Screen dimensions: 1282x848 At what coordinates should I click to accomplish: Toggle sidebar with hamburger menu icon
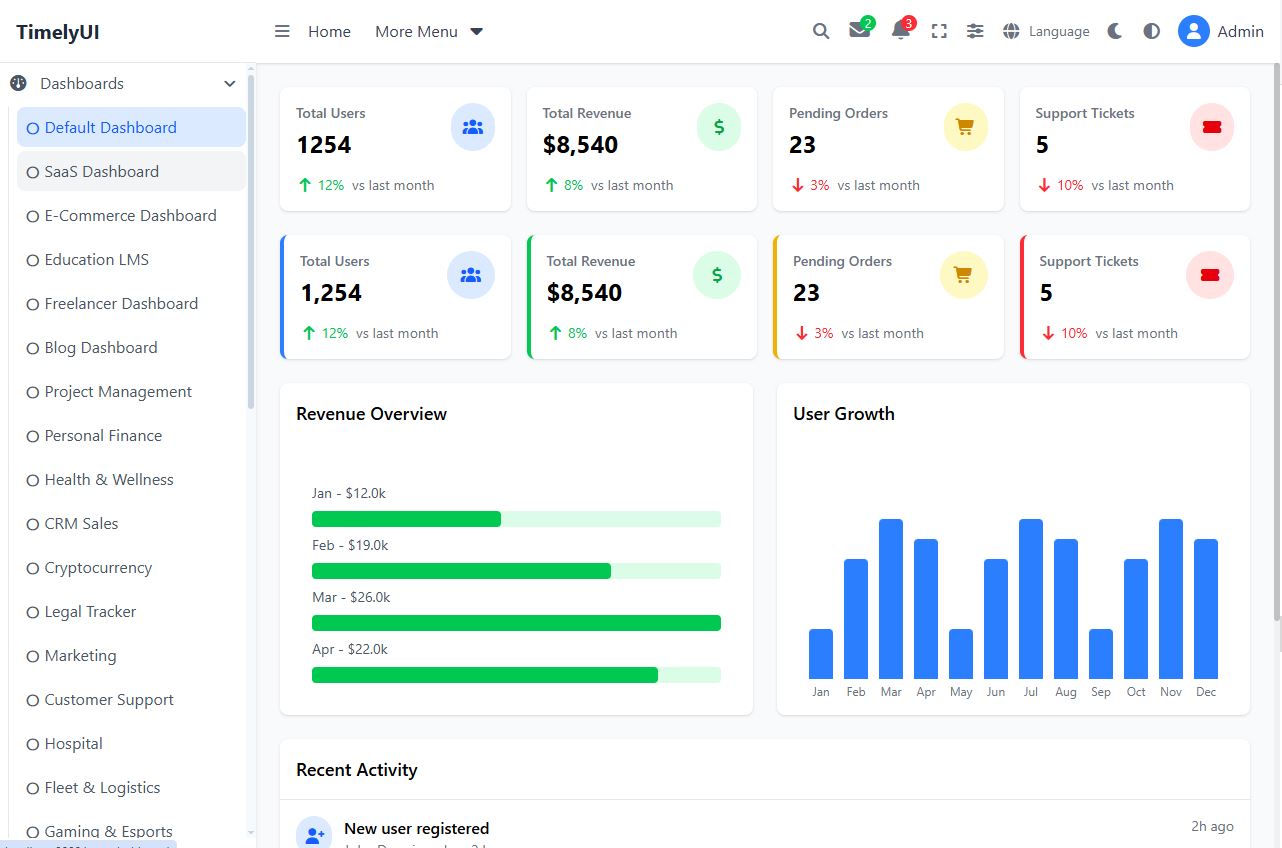pyautogui.click(x=282, y=32)
